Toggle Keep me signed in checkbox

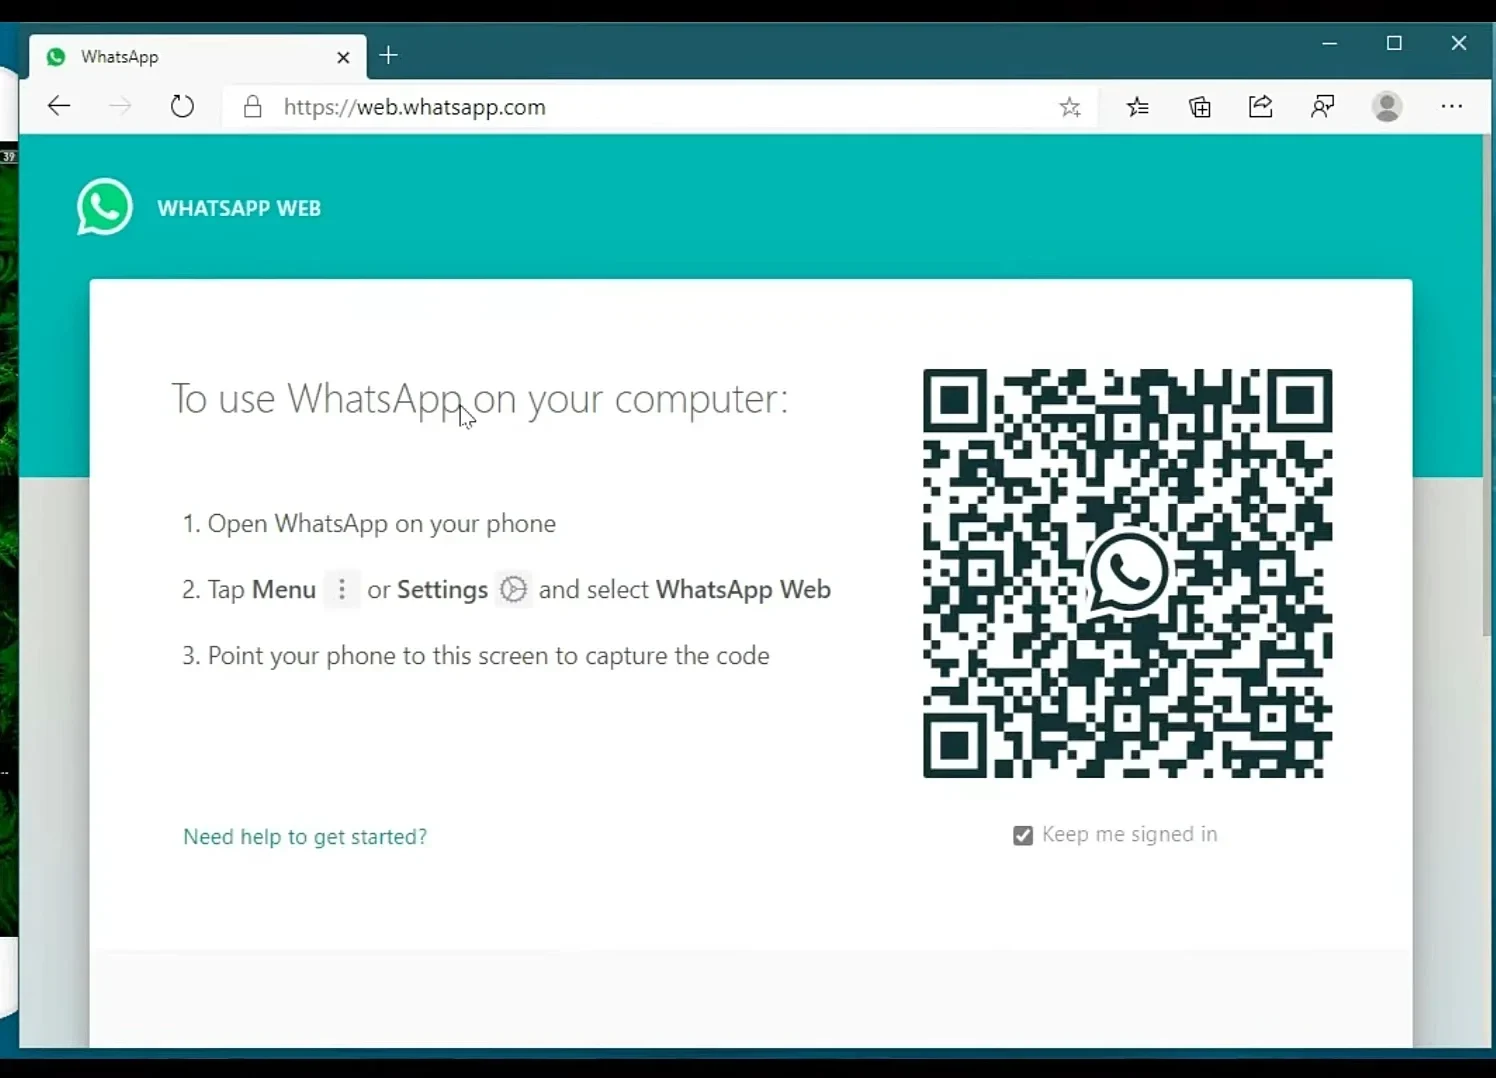tap(1023, 835)
